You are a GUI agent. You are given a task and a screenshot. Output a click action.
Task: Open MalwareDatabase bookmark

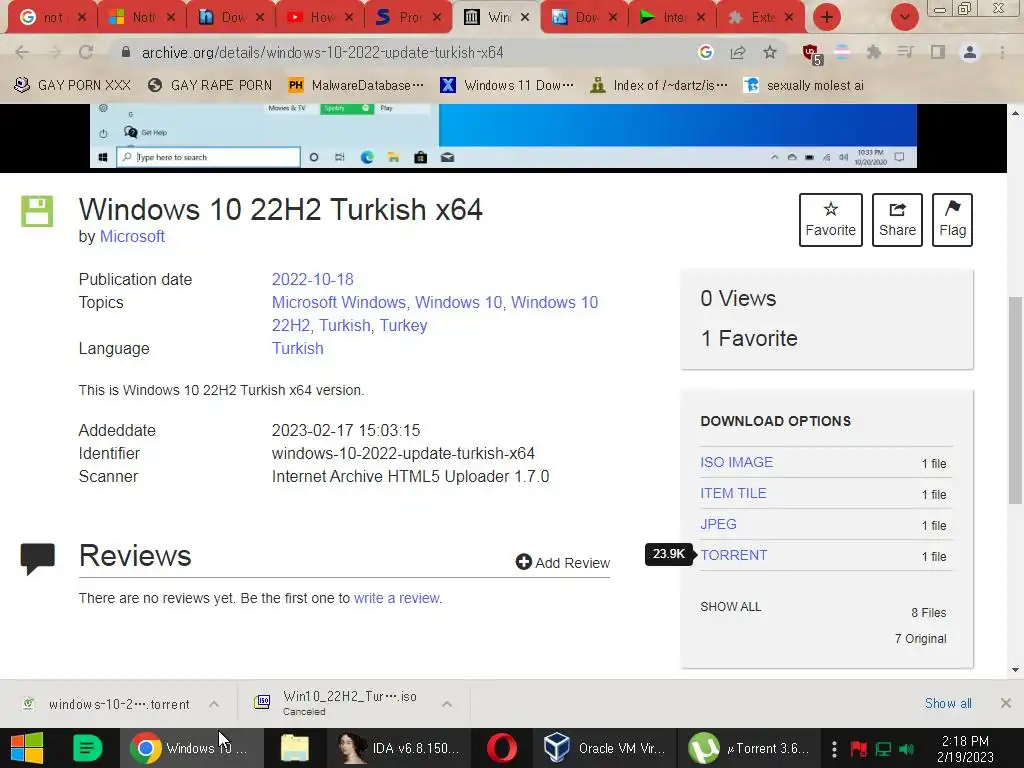coord(356,85)
